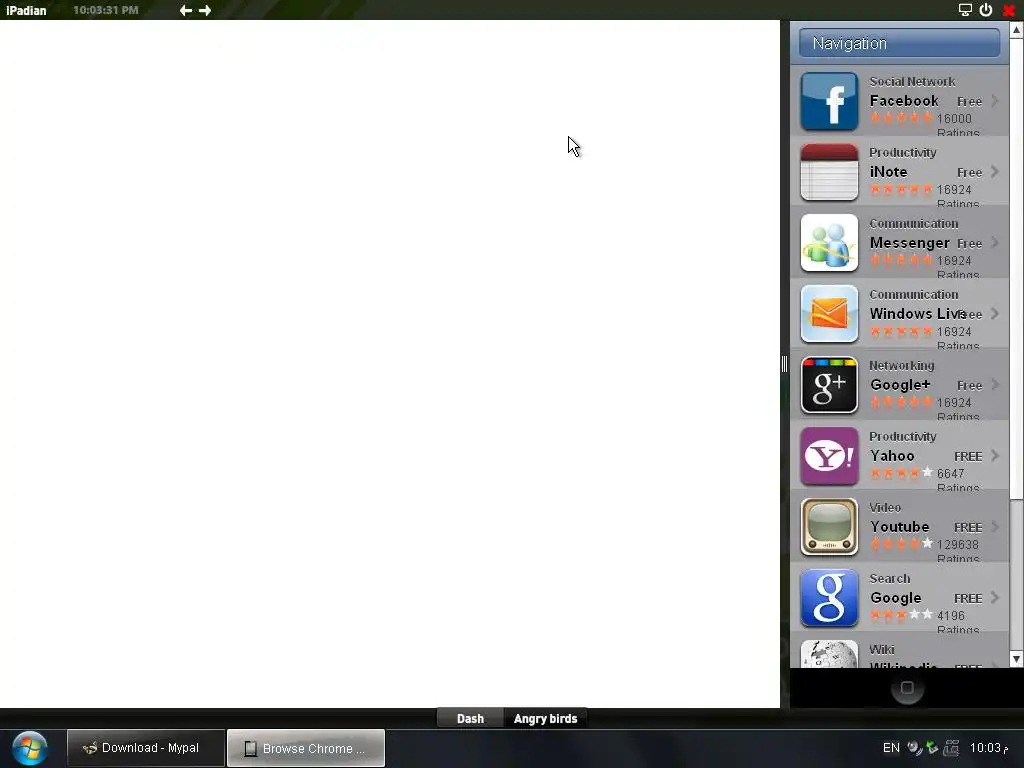Click the Google star rating
Image resolution: width=1024 pixels, height=768 pixels.
(x=901, y=615)
